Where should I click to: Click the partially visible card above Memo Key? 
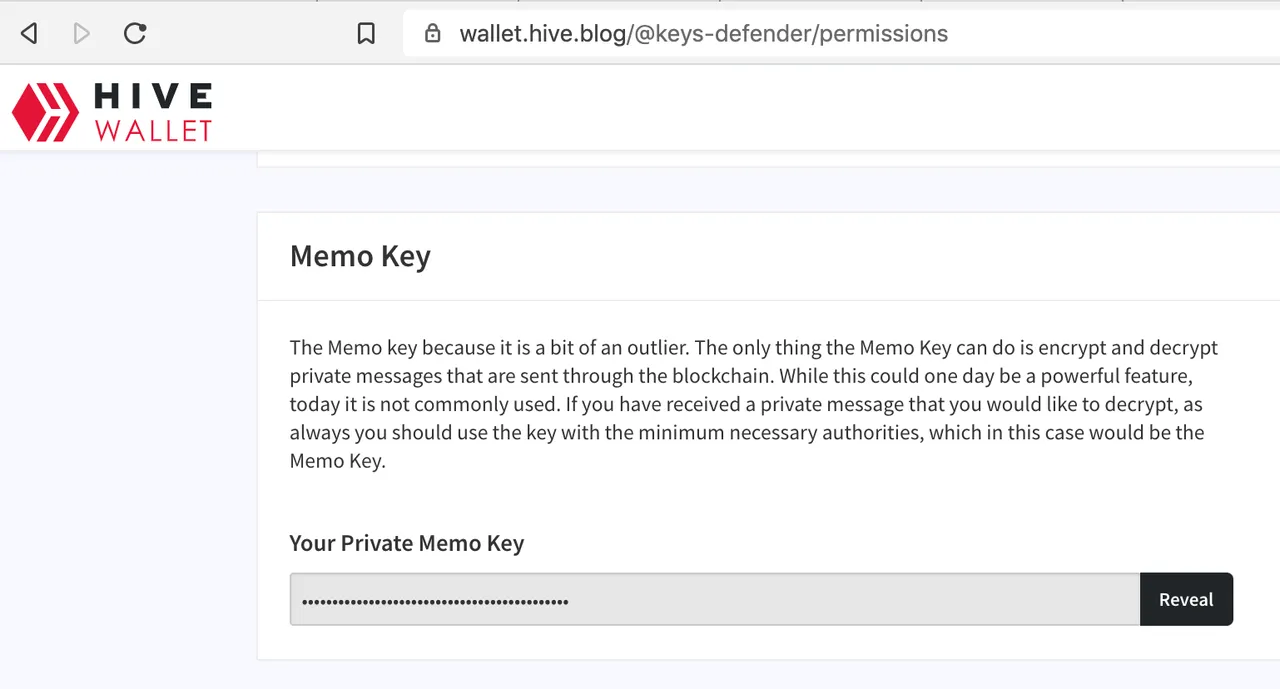tap(768, 159)
